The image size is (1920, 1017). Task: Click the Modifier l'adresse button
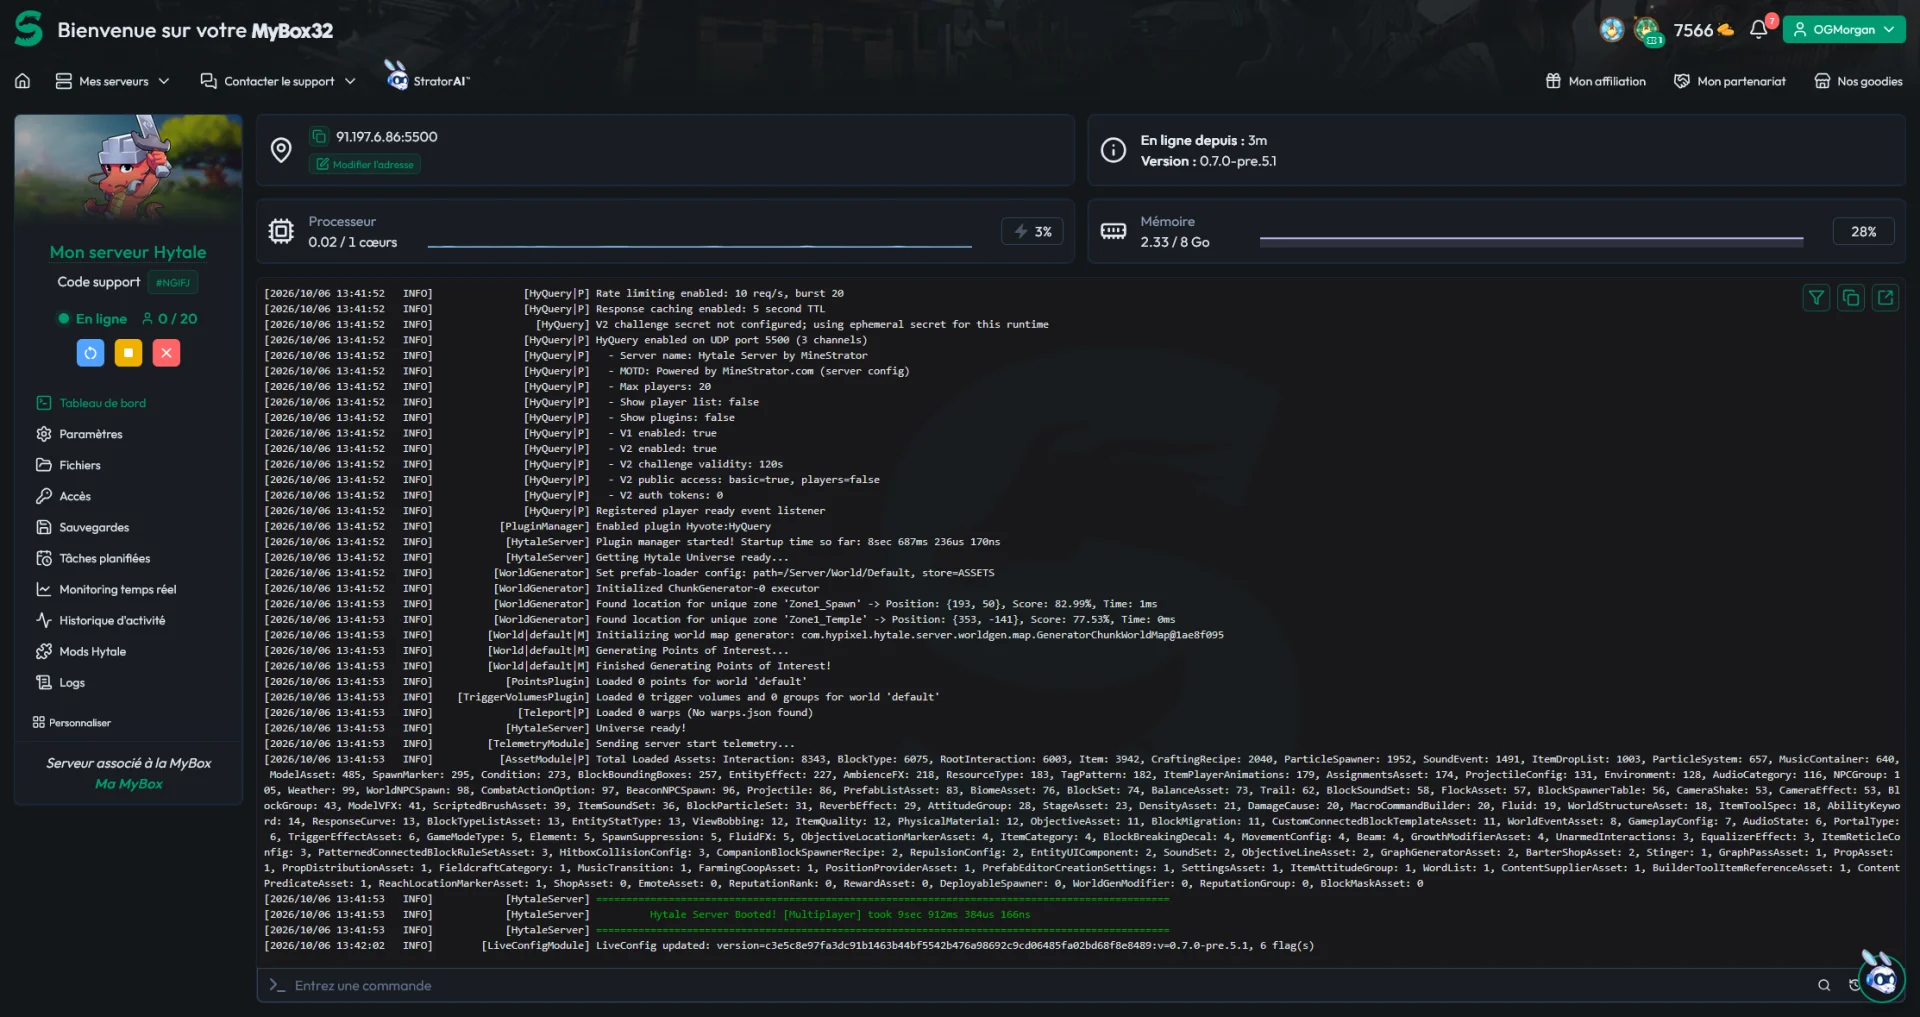tap(365, 164)
